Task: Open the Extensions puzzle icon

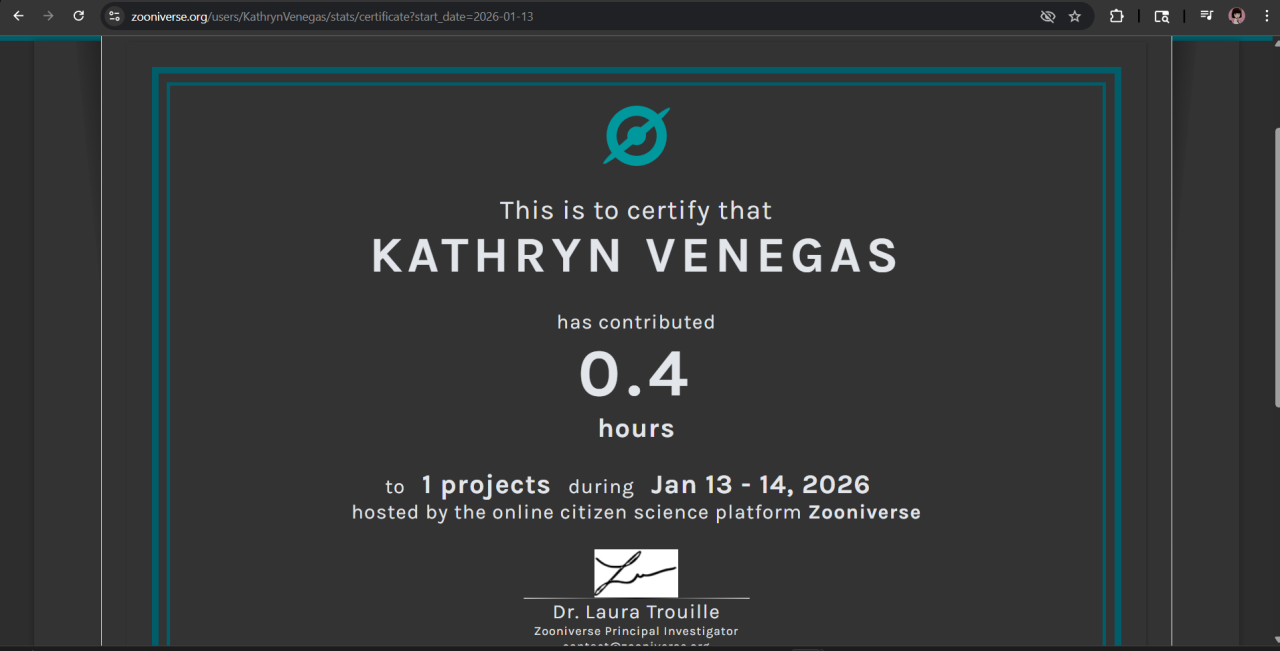Action: 1116,16
